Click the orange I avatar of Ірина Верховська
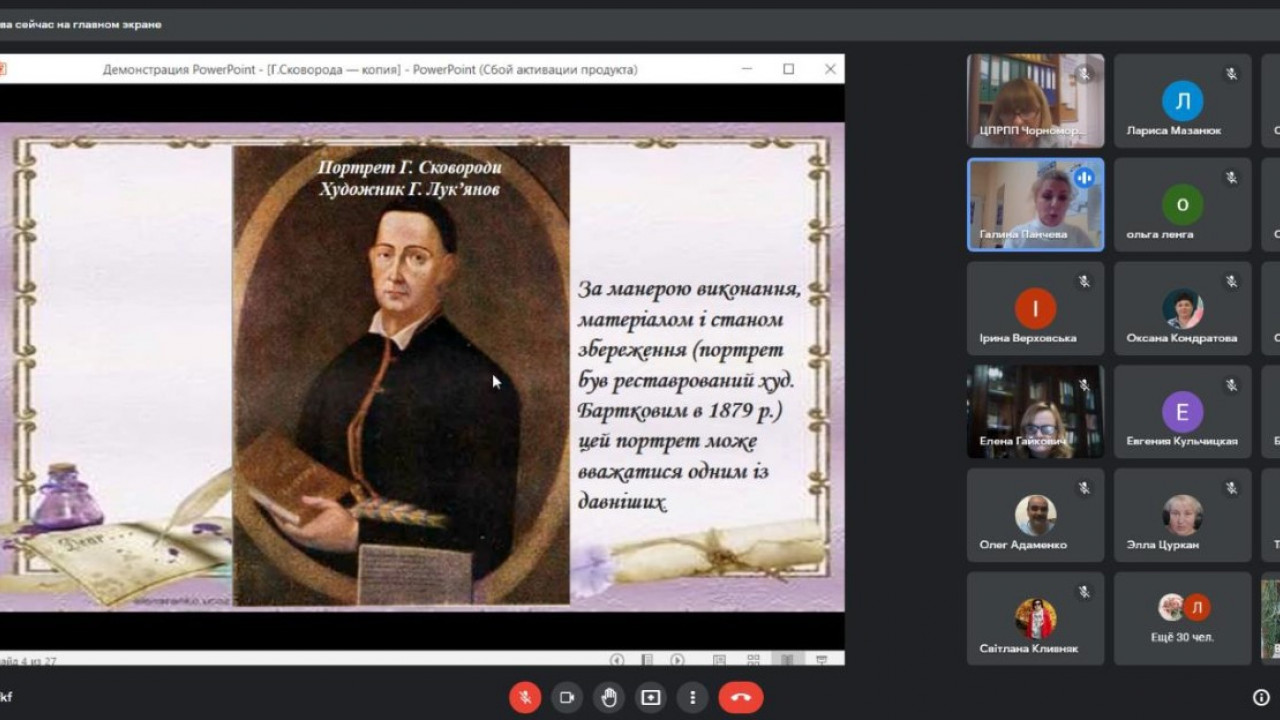This screenshot has width=1280, height=720. 1035,308
